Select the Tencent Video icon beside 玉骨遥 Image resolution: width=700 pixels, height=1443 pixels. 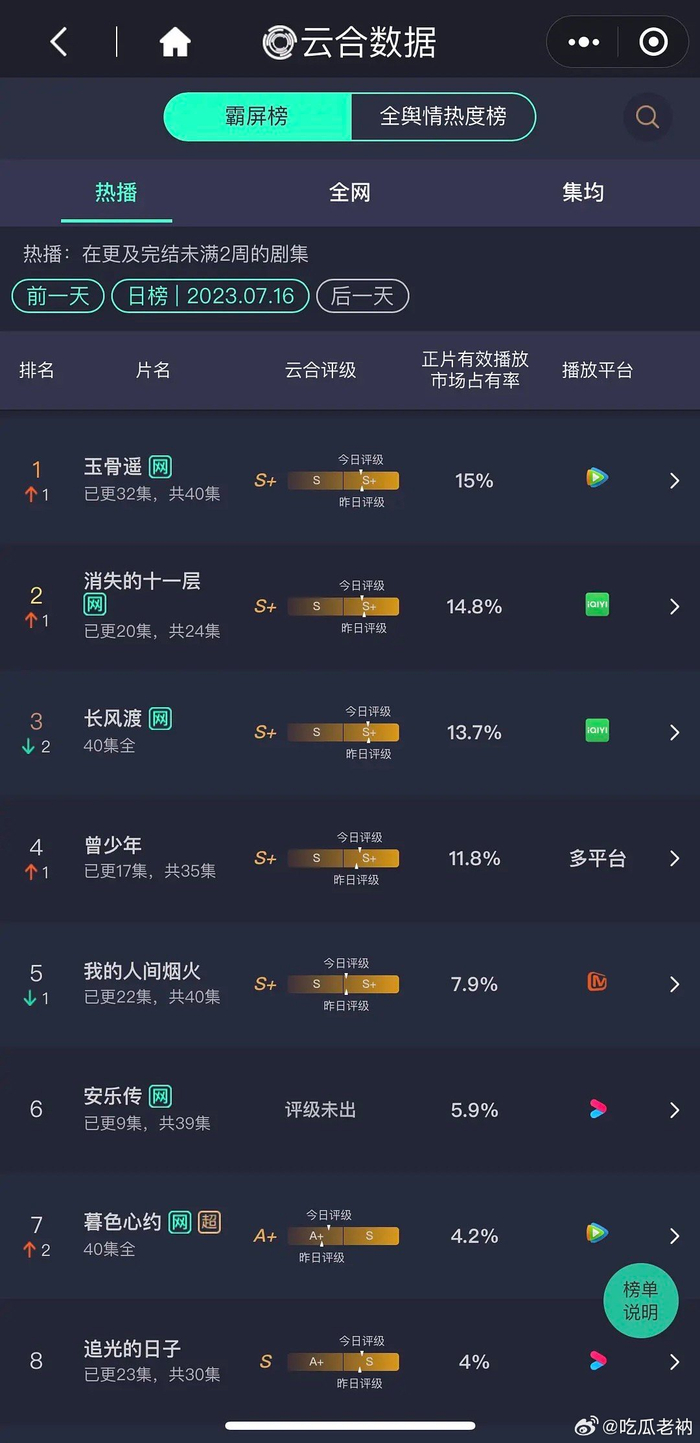click(597, 478)
